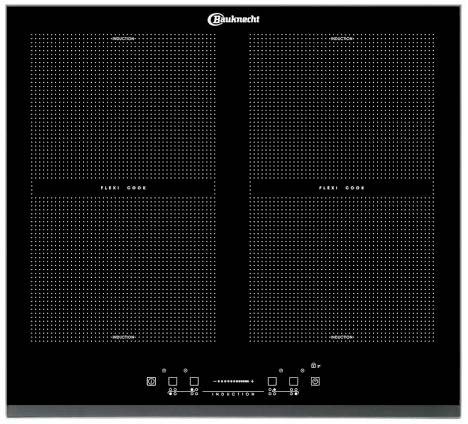Tap the bottom-left zone INDUCTION marking
The height and width of the screenshot is (424, 468).
coord(124,337)
